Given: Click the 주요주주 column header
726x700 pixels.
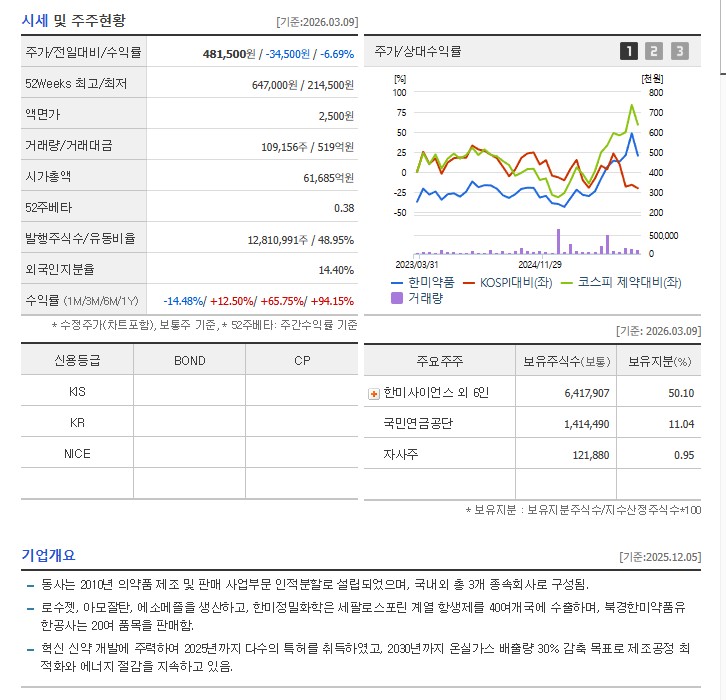Looking at the screenshot, I should coord(439,361).
